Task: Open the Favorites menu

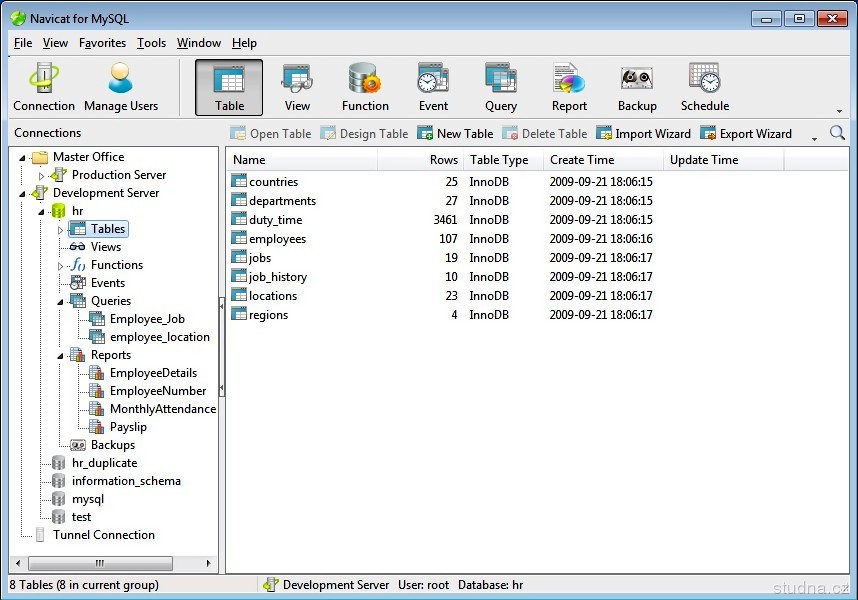Action: point(102,43)
